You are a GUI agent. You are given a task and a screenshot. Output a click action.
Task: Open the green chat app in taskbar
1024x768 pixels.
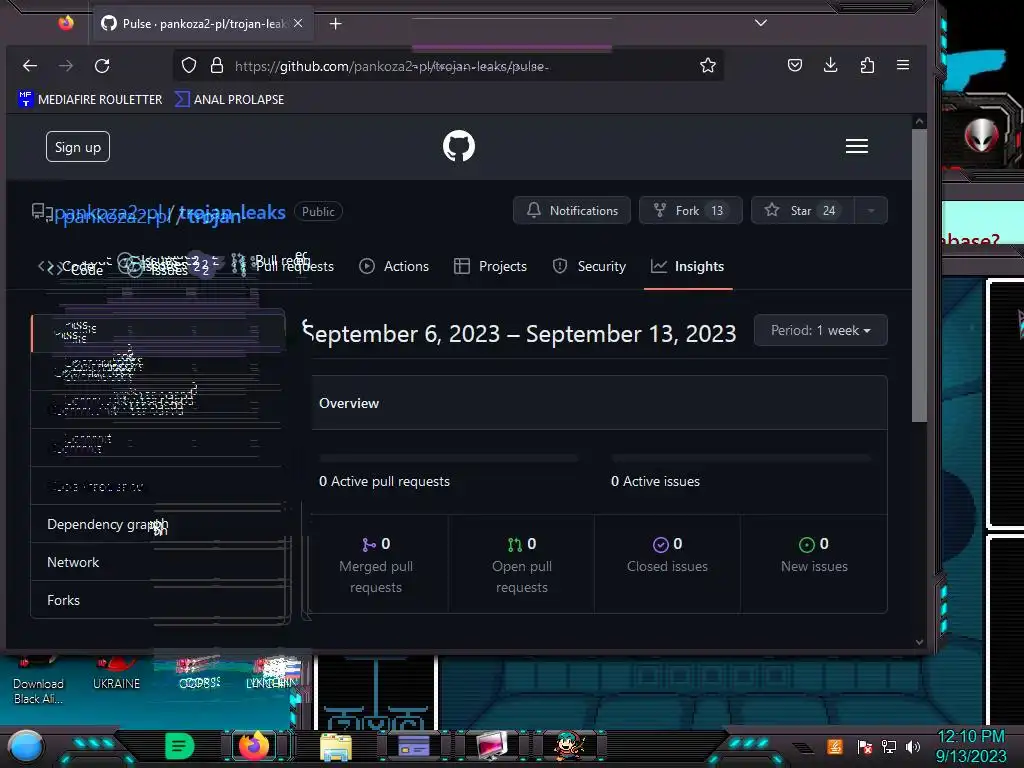click(180, 746)
